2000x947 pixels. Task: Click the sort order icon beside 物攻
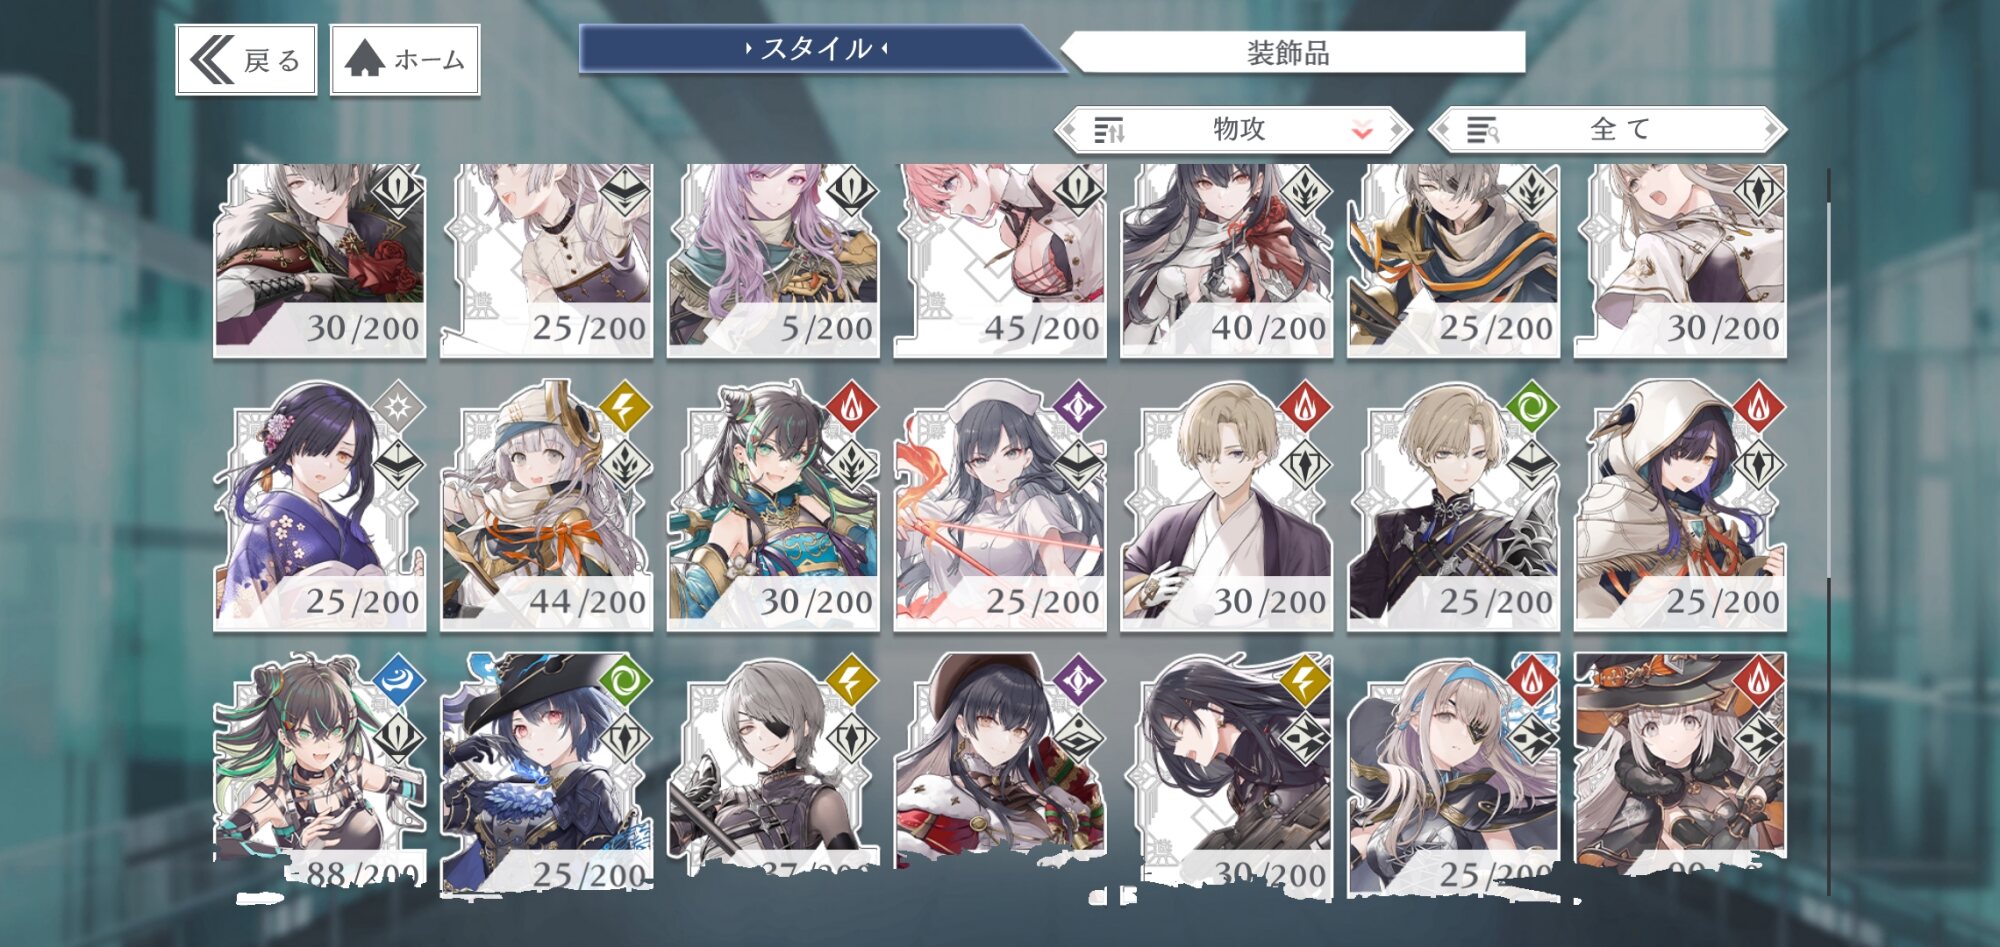1108,130
